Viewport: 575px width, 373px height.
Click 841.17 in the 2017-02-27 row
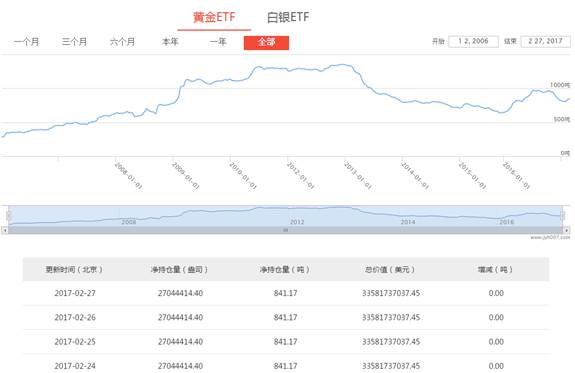click(x=285, y=293)
